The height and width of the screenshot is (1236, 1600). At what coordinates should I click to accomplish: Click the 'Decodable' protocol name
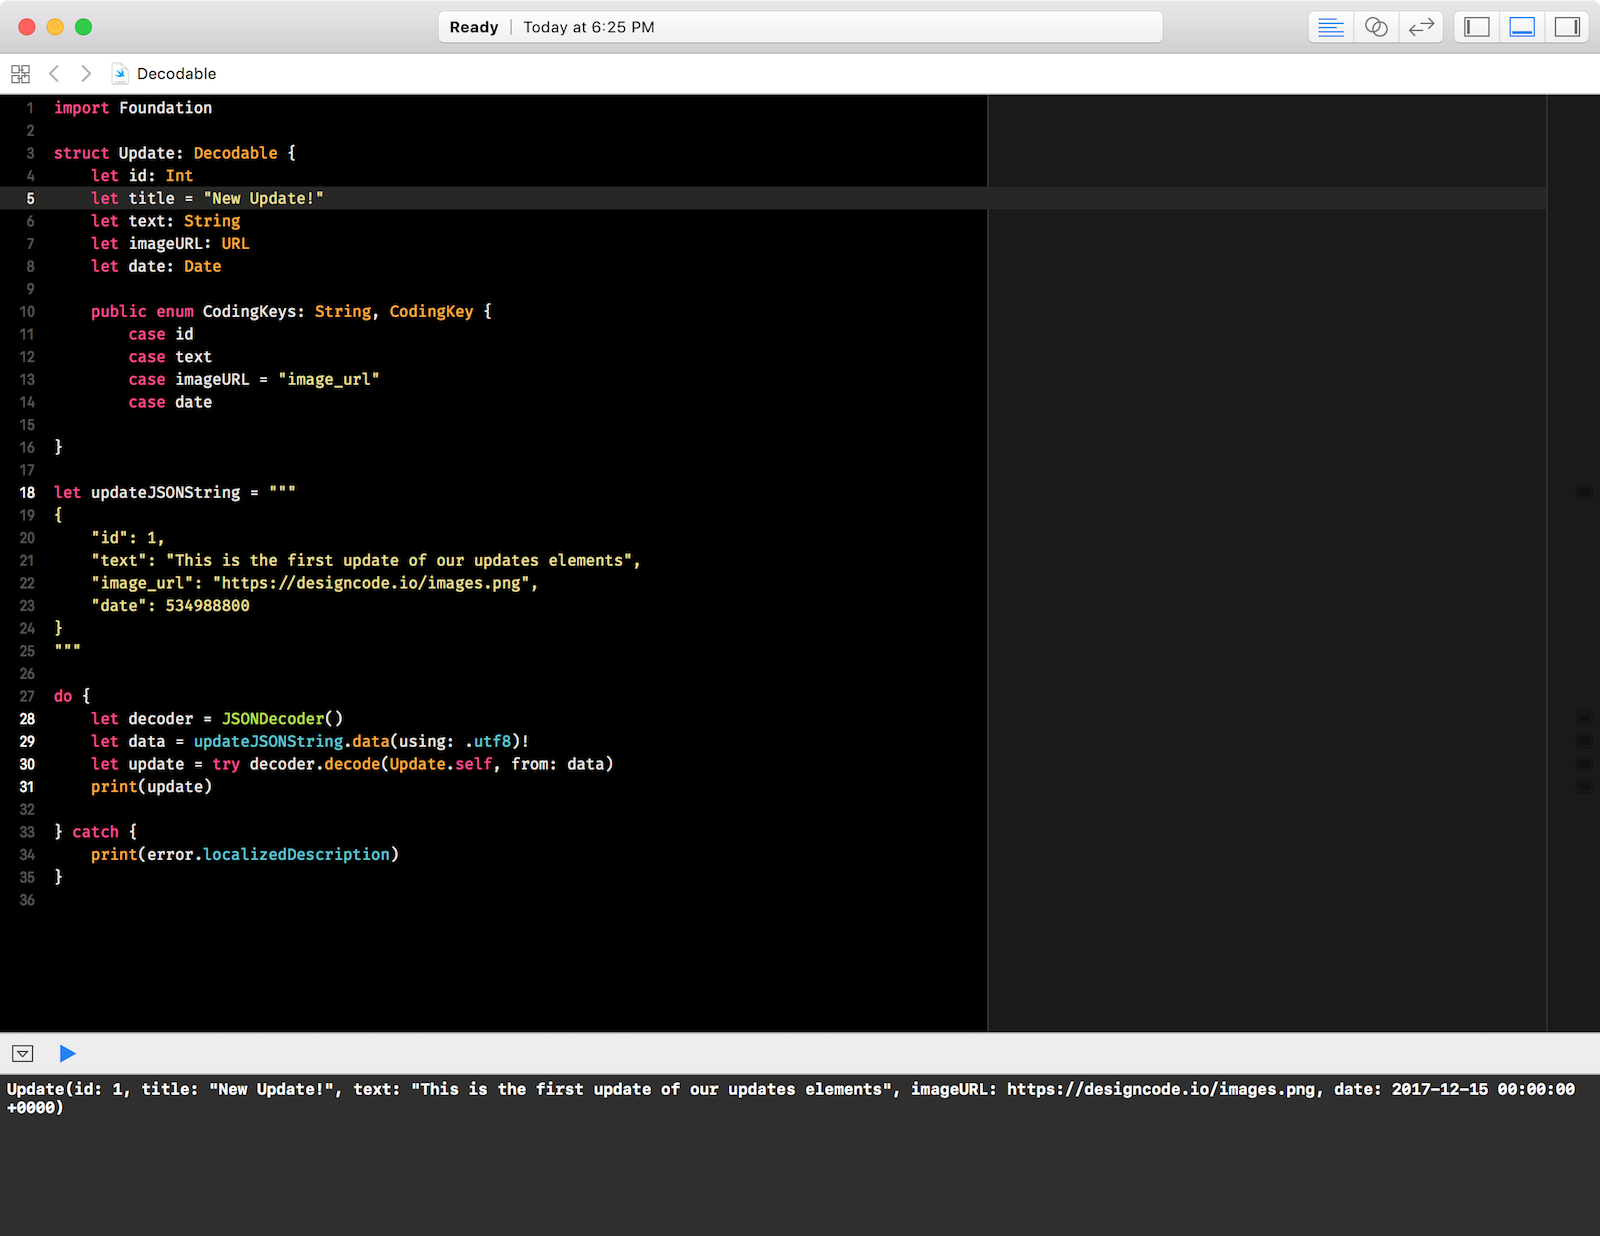coord(235,153)
